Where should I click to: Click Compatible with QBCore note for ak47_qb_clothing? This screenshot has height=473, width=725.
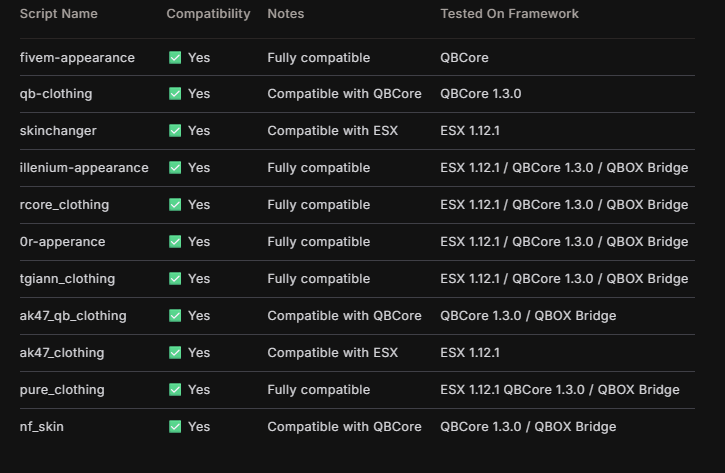pos(344,316)
